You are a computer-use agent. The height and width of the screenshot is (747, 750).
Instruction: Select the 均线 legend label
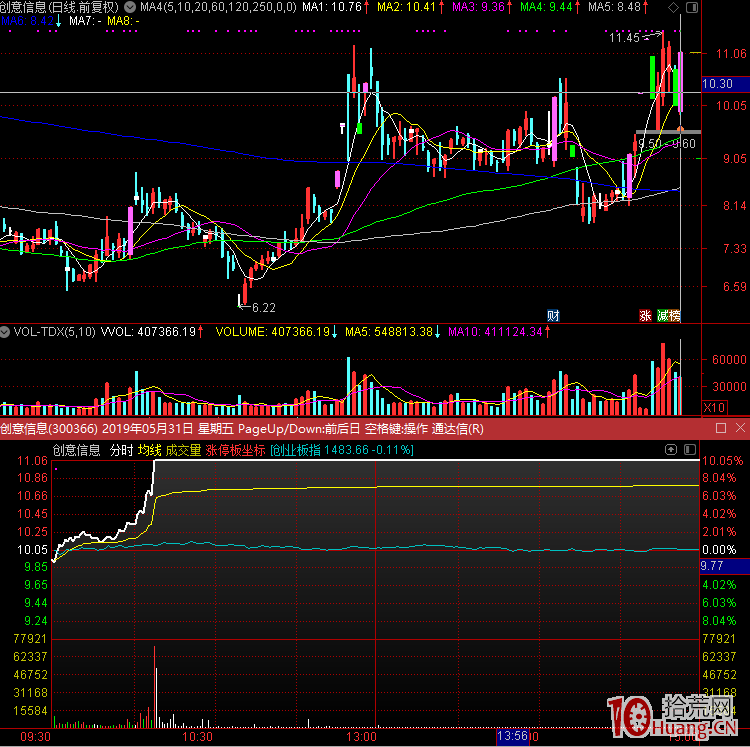point(149,450)
